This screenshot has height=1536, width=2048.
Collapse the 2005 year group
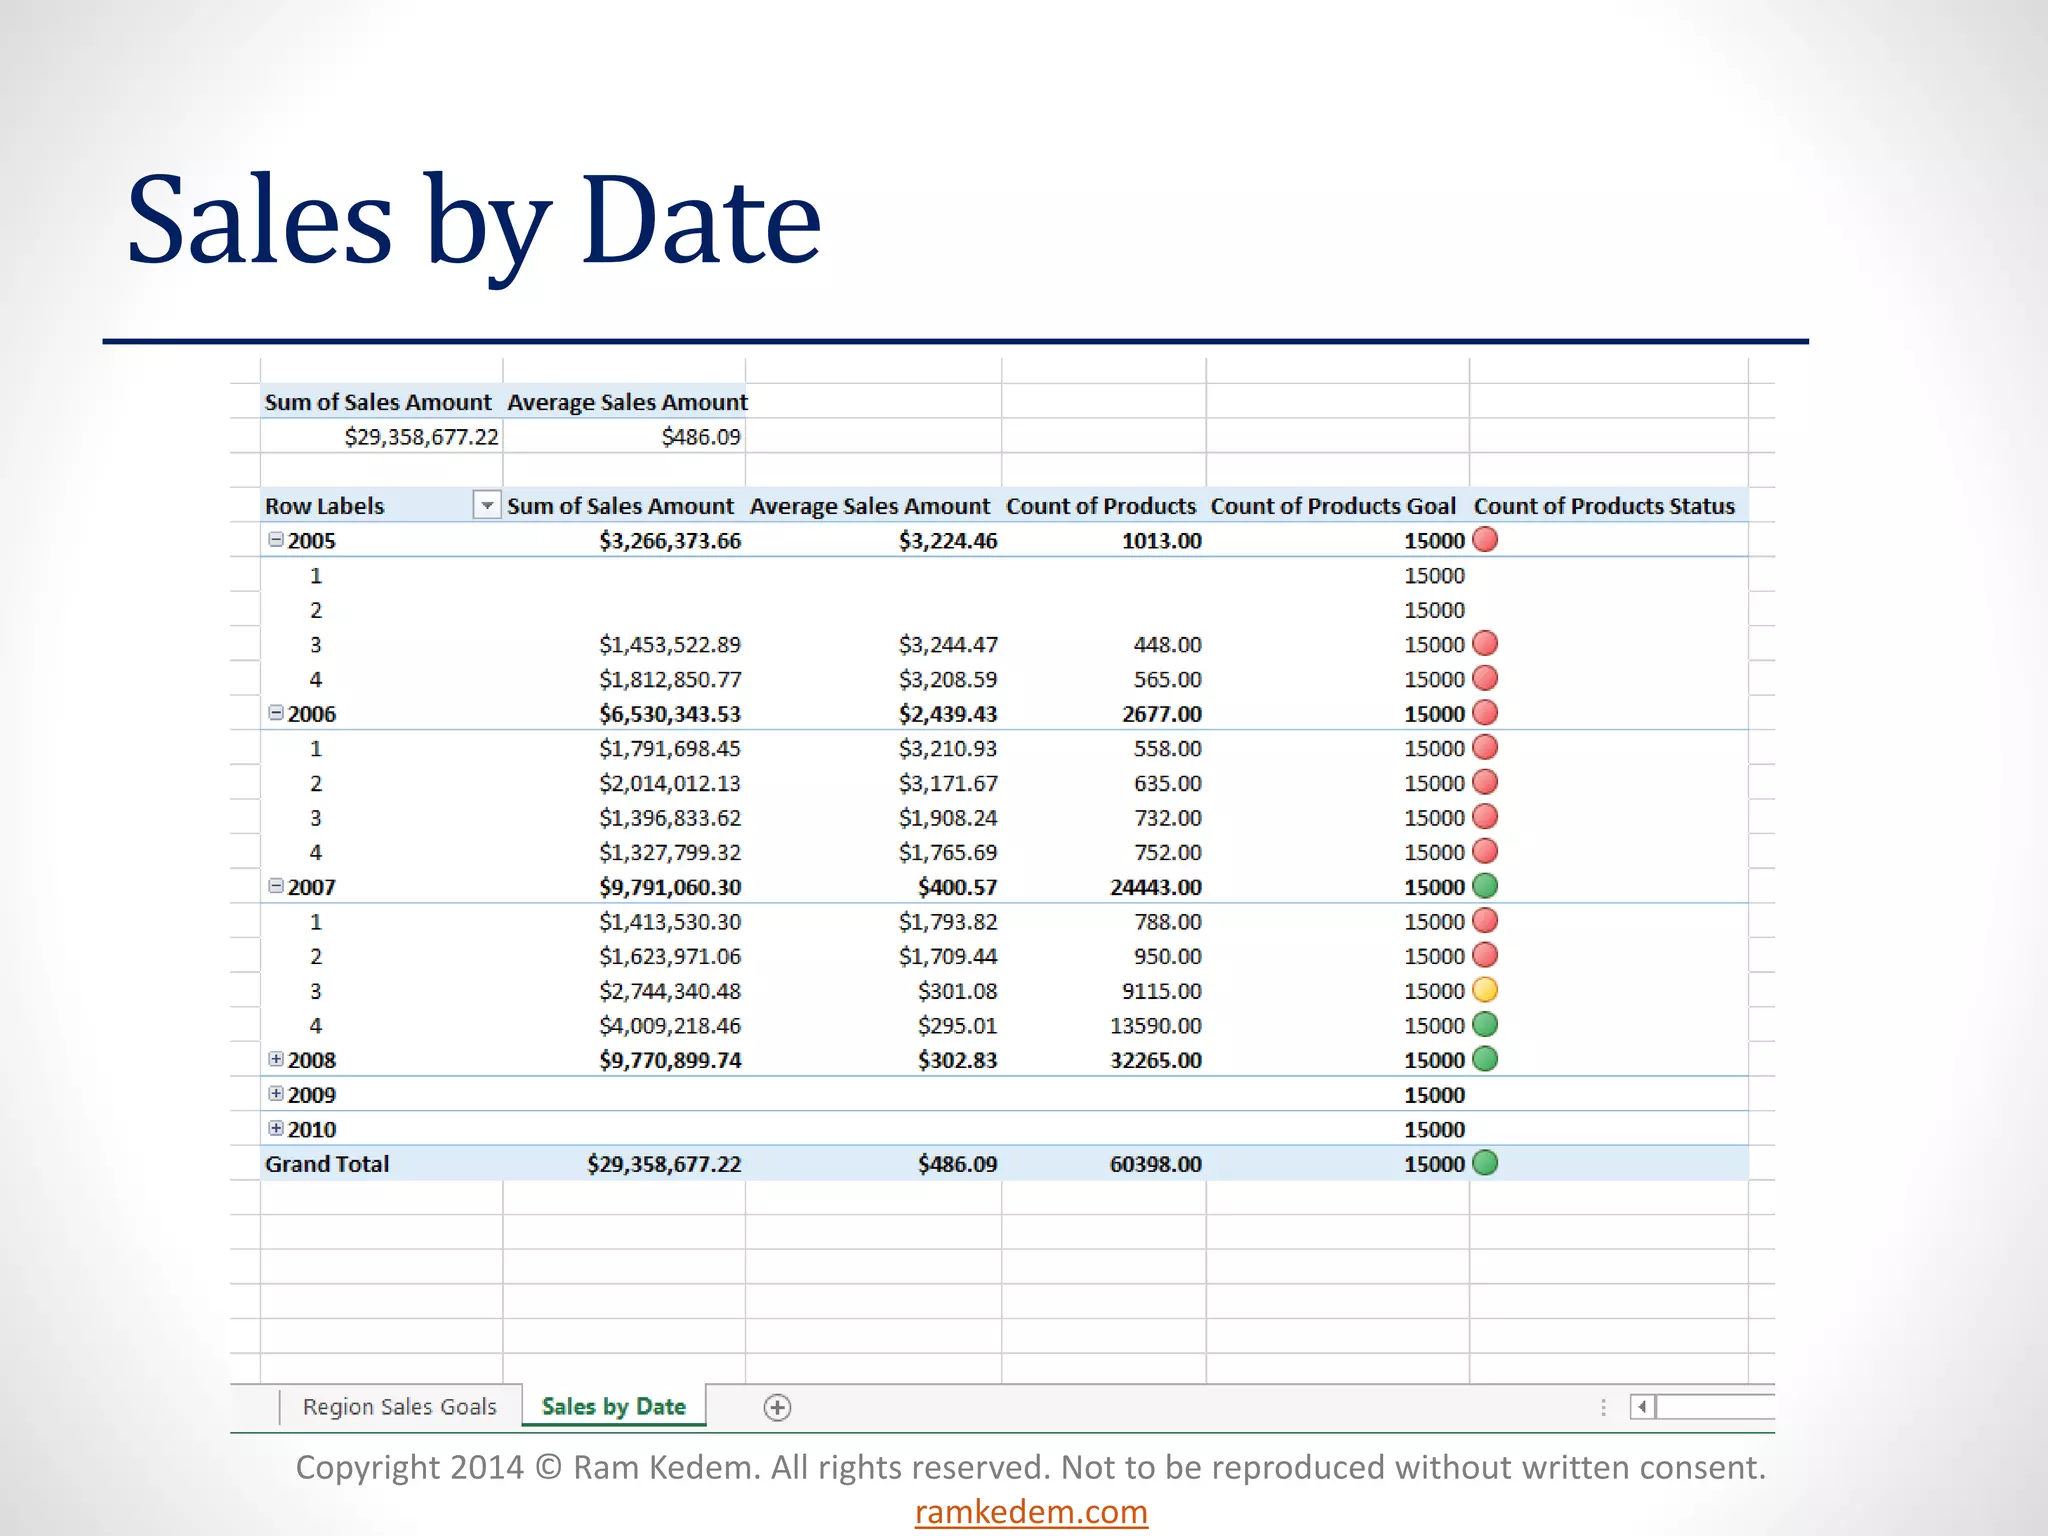(x=276, y=540)
